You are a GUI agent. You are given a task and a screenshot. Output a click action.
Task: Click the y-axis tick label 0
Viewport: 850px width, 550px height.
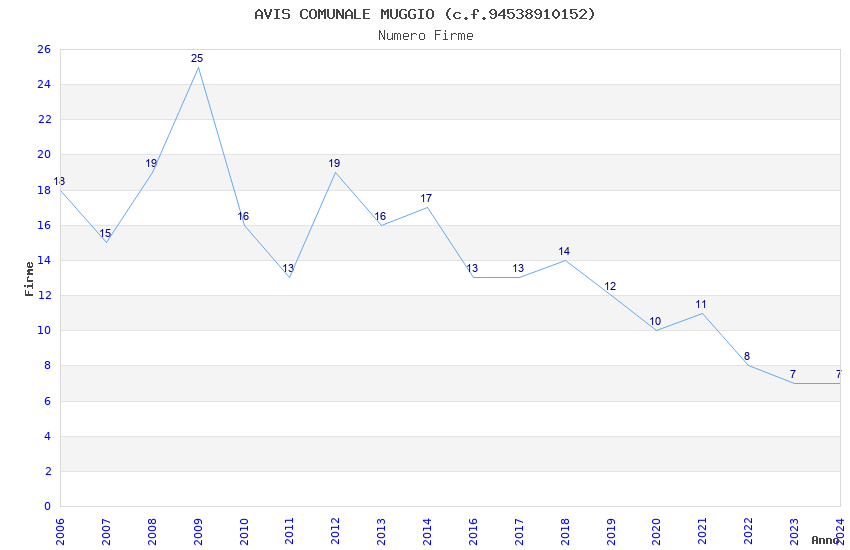click(48, 507)
